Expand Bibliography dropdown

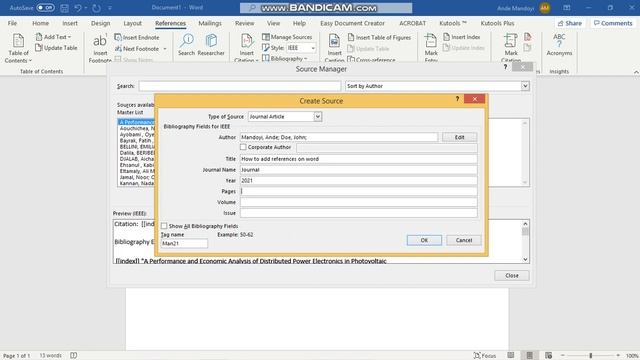(x=306, y=58)
